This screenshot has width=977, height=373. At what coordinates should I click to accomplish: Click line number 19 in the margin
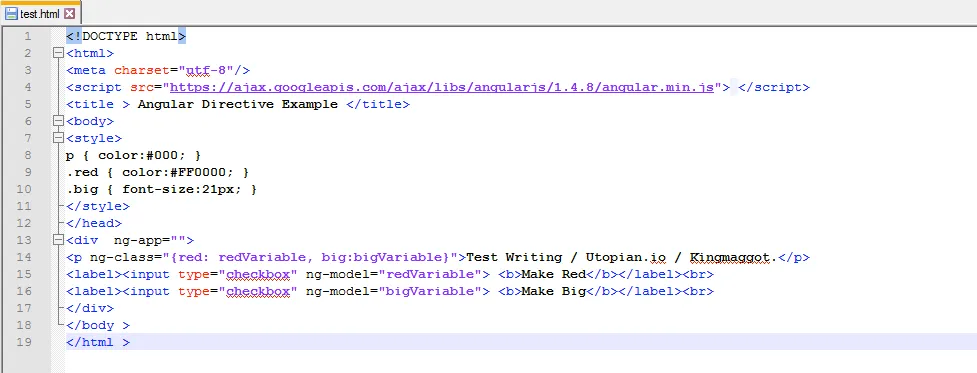click(x=23, y=342)
